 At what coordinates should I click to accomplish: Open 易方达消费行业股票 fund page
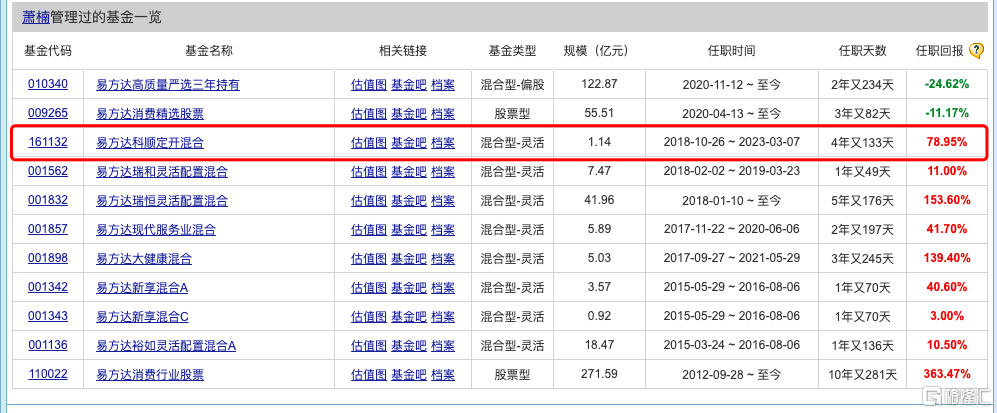(150, 375)
